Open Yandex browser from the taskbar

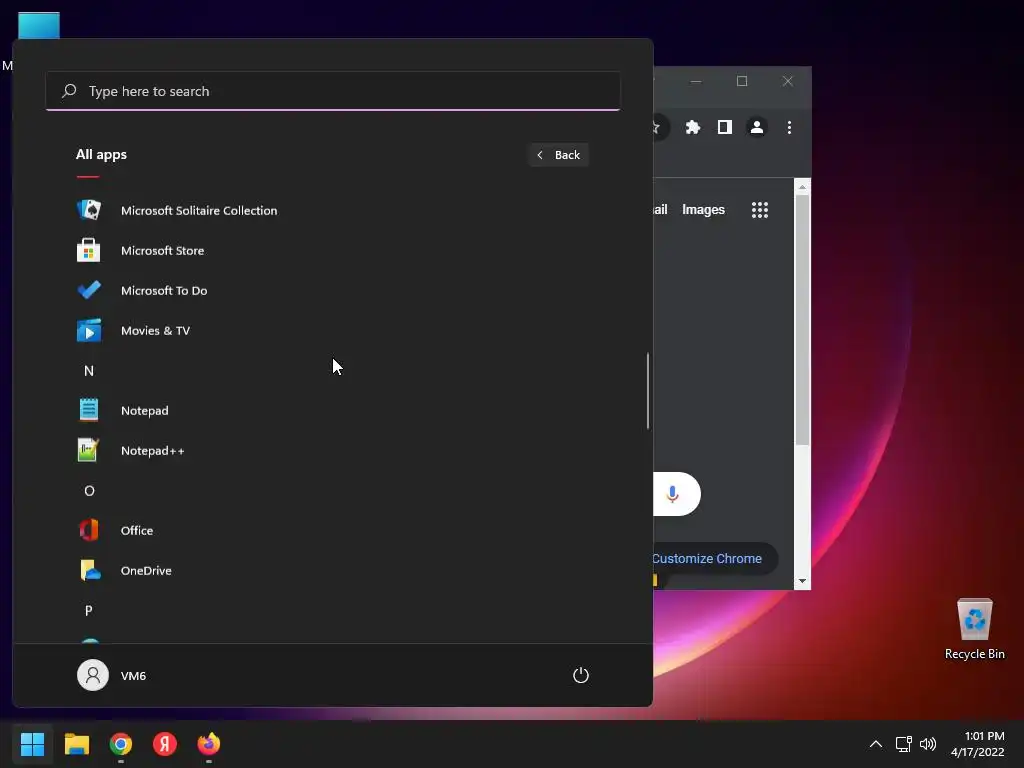tap(165, 744)
